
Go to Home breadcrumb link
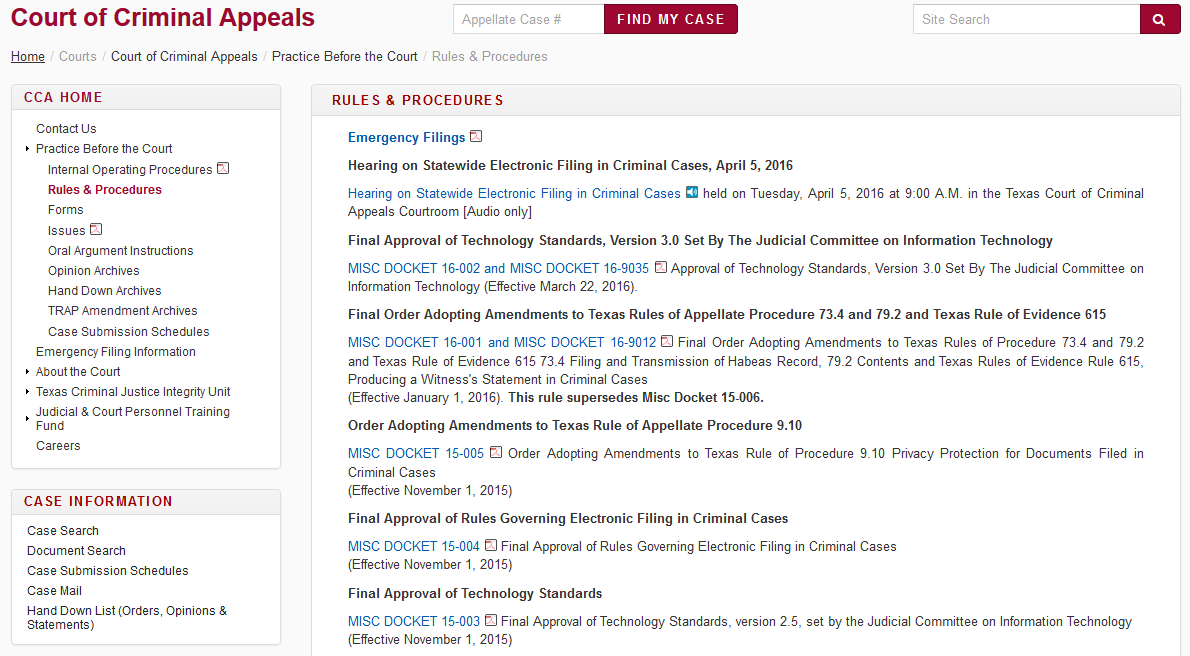click(27, 56)
